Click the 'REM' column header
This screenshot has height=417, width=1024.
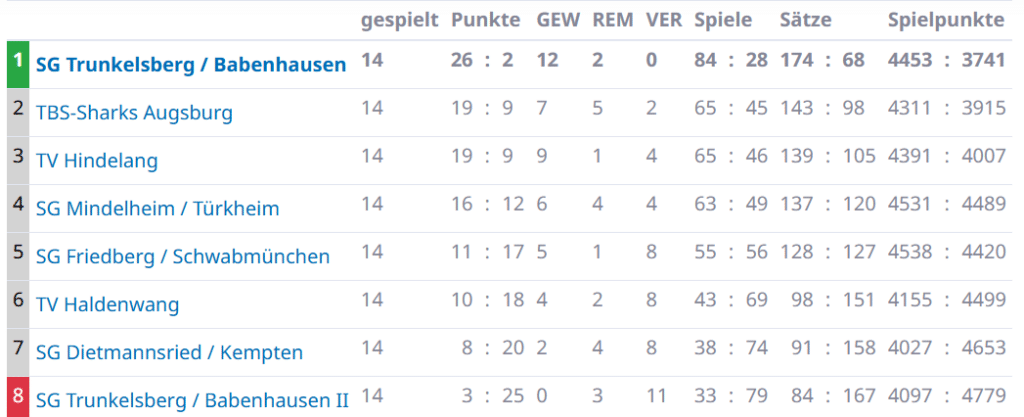pos(613,20)
